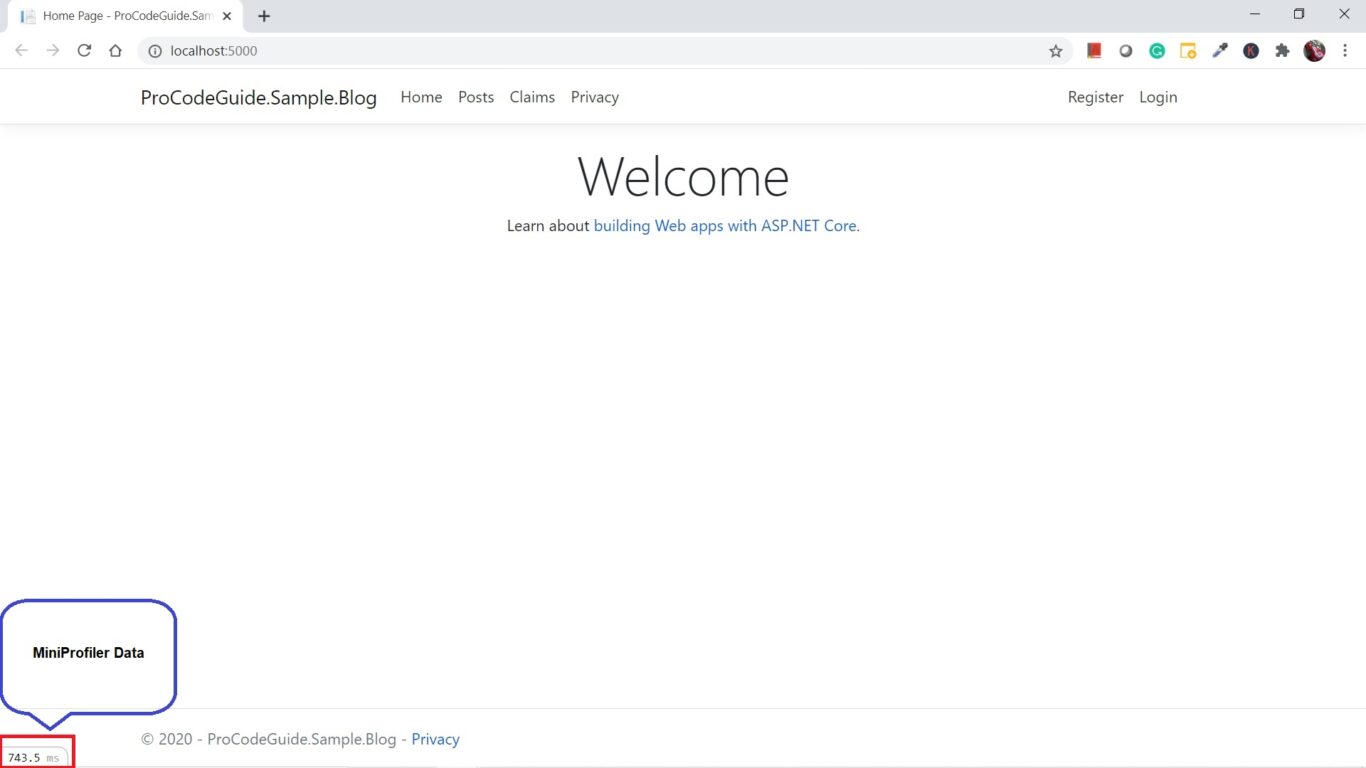Go to browser home page icon
The image size is (1366, 768).
pos(115,51)
